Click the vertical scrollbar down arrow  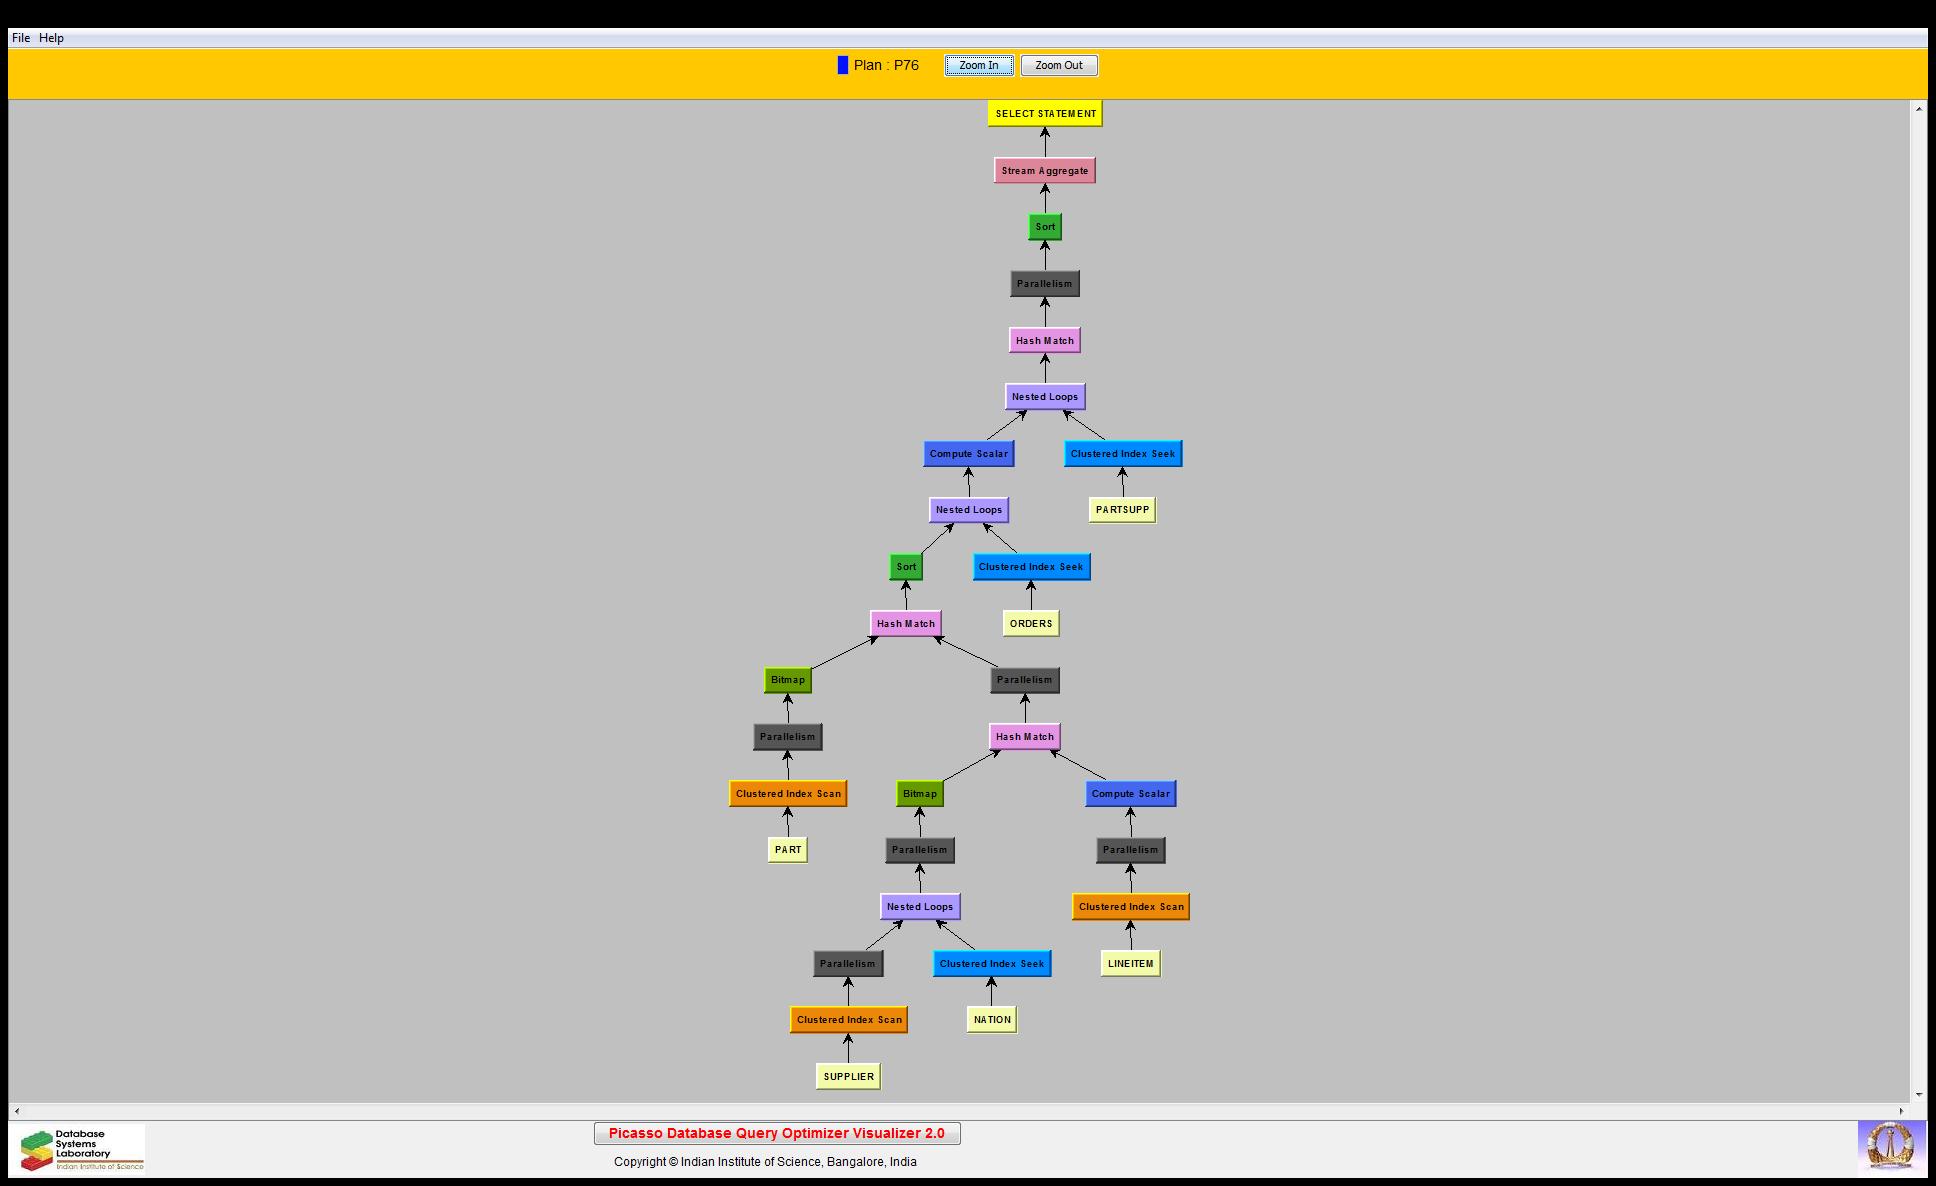pos(1918,1095)
